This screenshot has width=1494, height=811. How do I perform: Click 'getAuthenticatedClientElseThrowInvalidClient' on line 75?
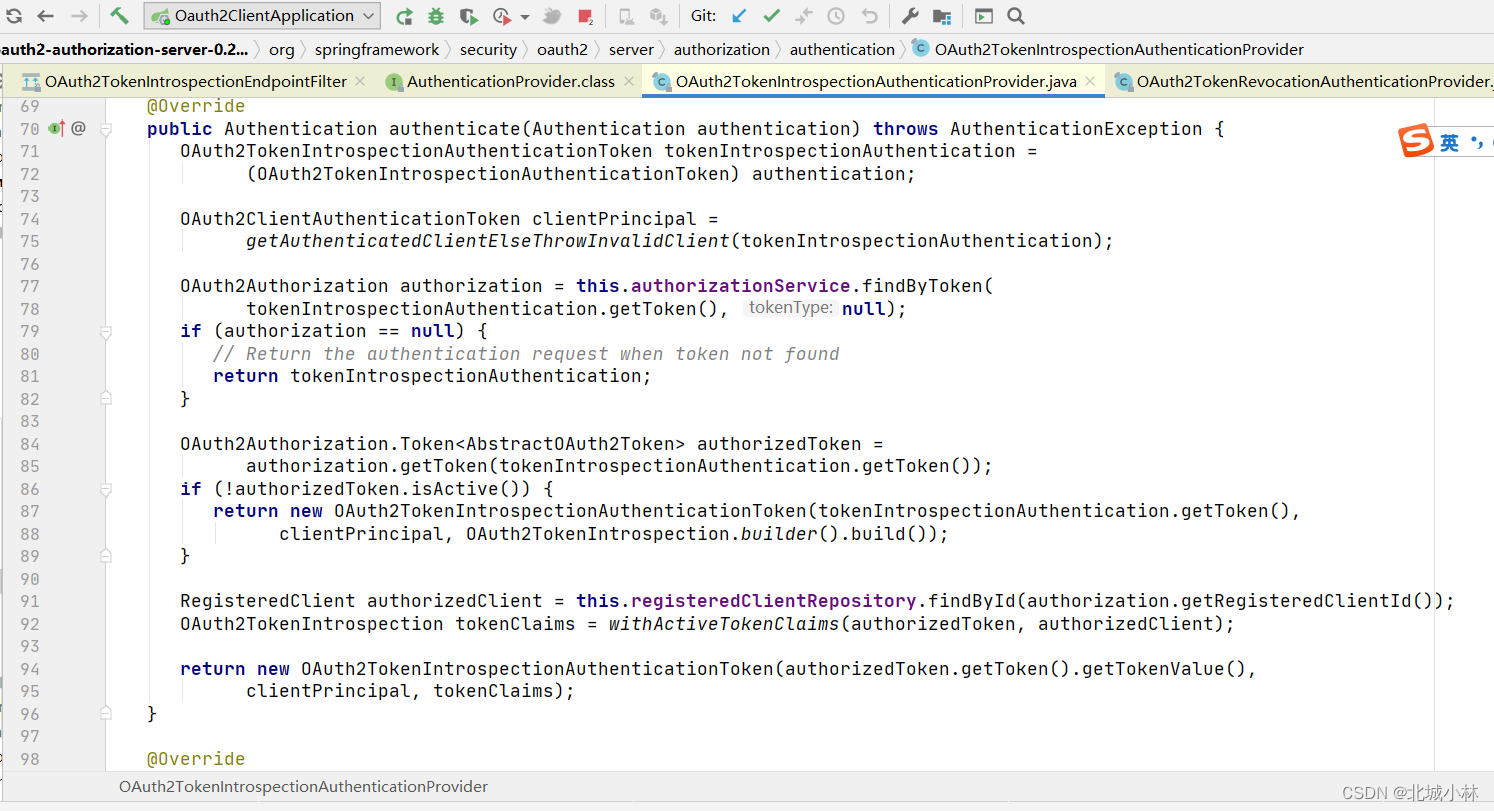(x=488, y=241)
